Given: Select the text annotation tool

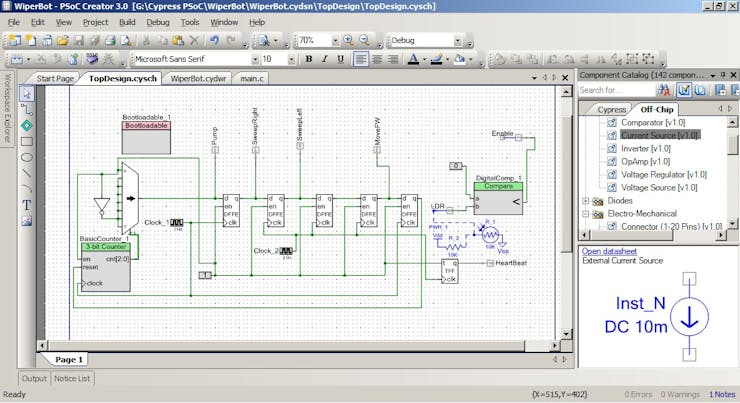Looking at the screenshot, I should point(27,205).
